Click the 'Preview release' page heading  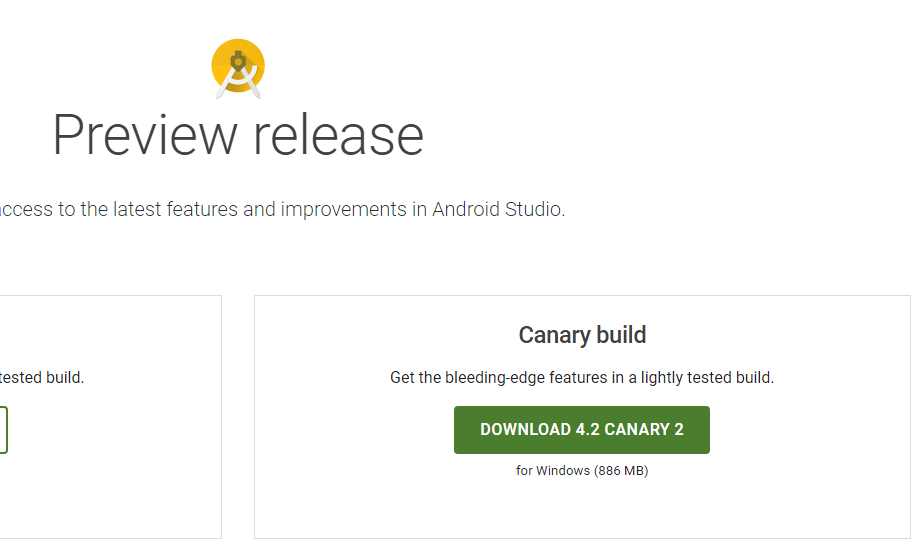238,136
